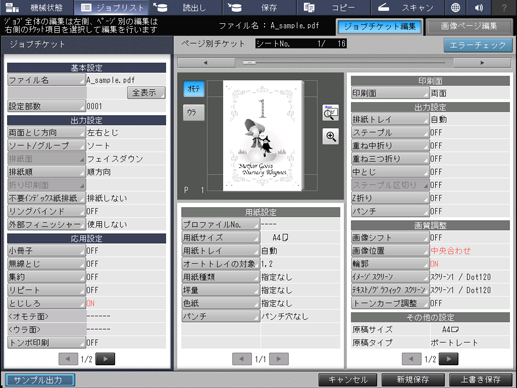Go to next sheet with right arrow
This screenshot has height=388, width=517.
pyautogui.click(x=482, y=63)
